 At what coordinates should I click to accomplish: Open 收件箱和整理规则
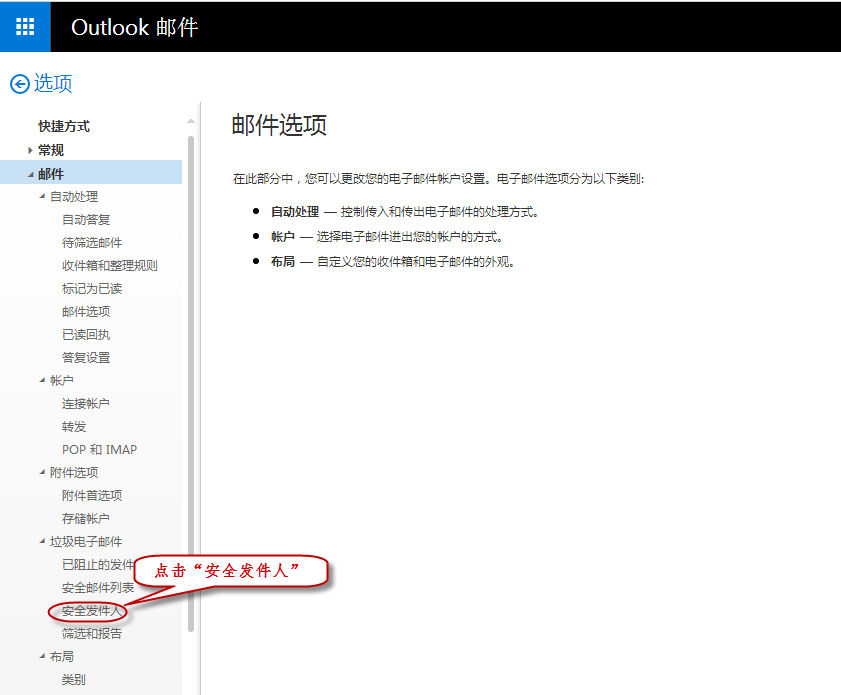pyautogui.click(x=110, y=266)
